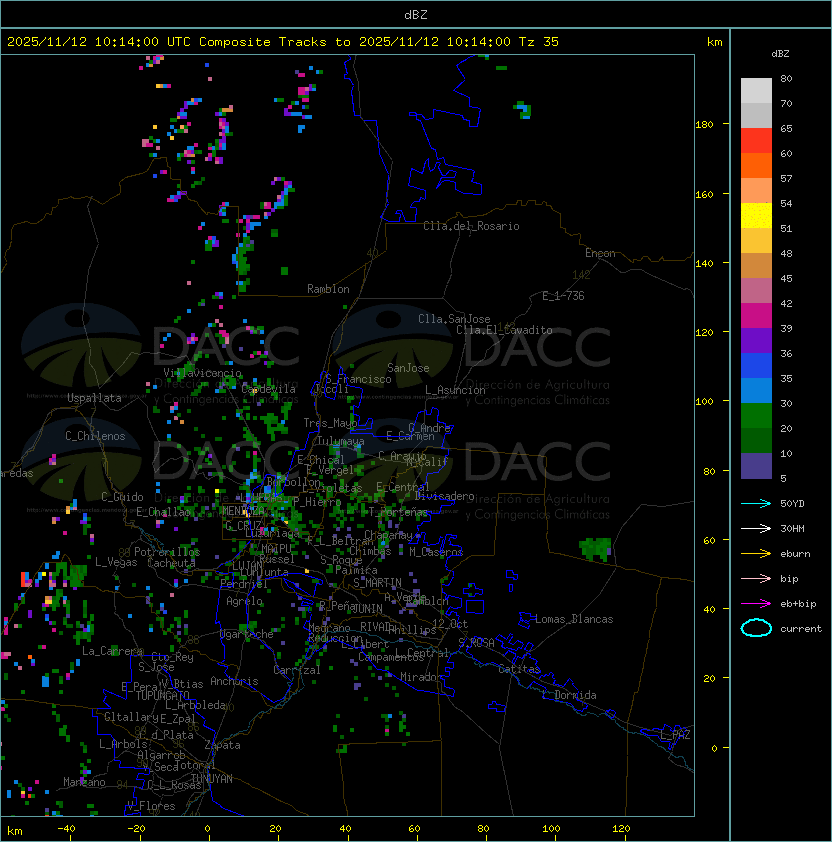Click the 'Ugarteche' map label

tap(247, 634)
